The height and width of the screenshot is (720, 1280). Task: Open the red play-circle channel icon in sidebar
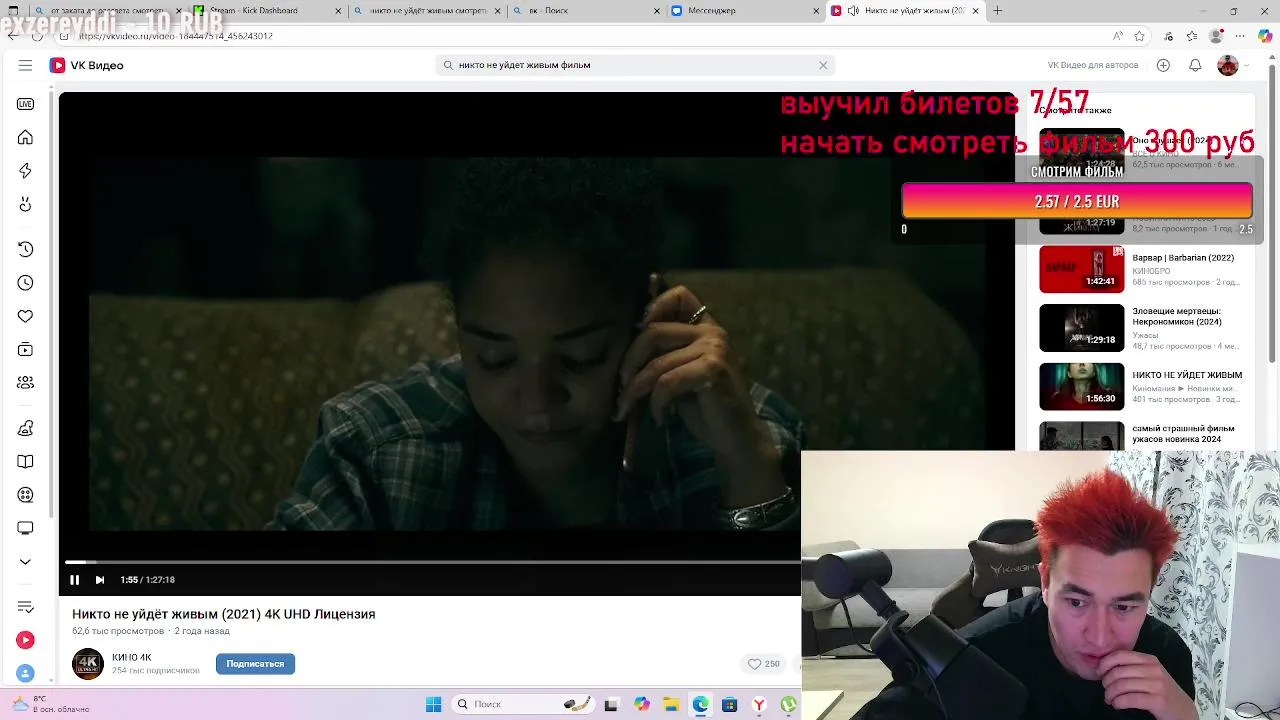(x=25, y=640)
